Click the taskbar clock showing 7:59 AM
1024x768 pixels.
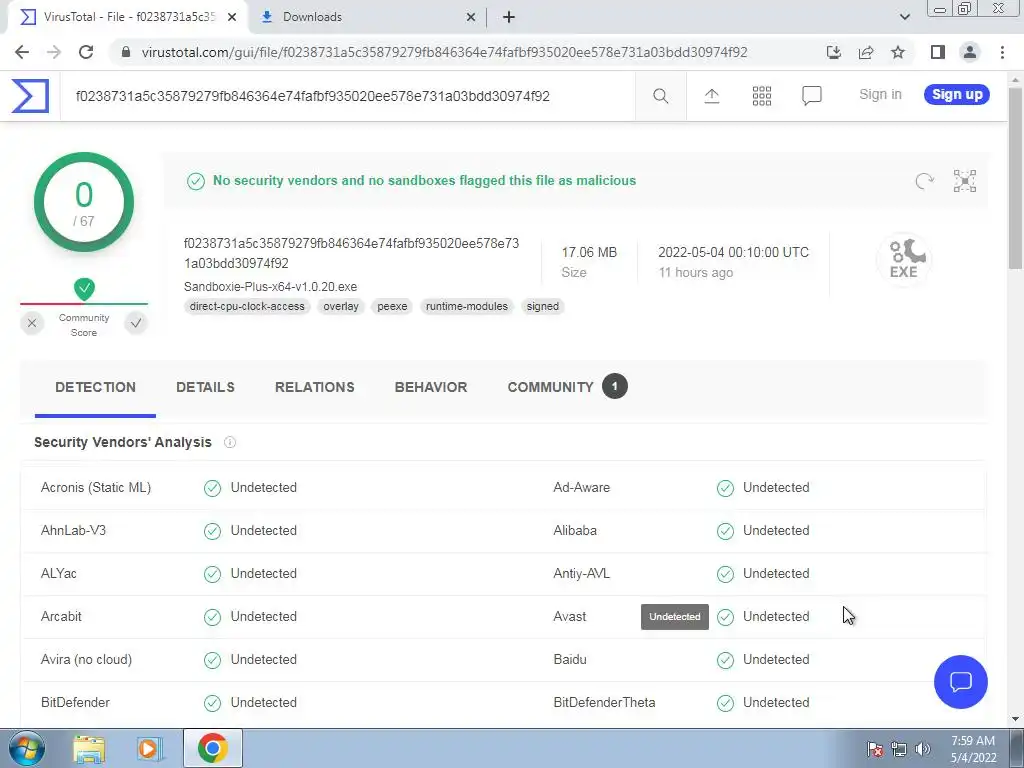pos(973,749)
